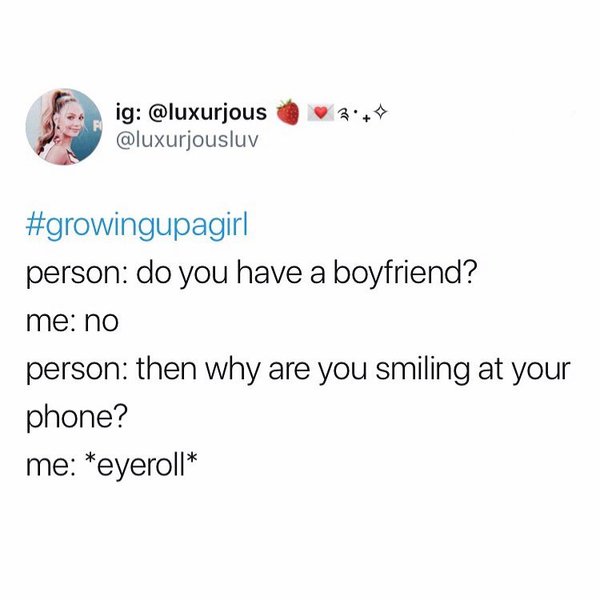This screenshot has width=600, height=600.
Task: Click the word smiling in the tweet
Action: [422, 370]
